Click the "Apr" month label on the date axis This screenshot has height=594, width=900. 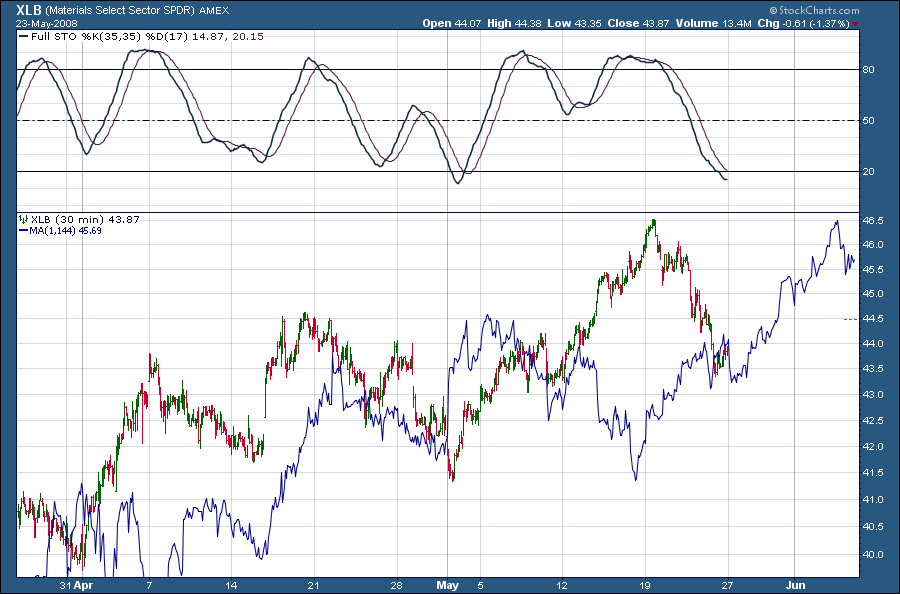84,586
